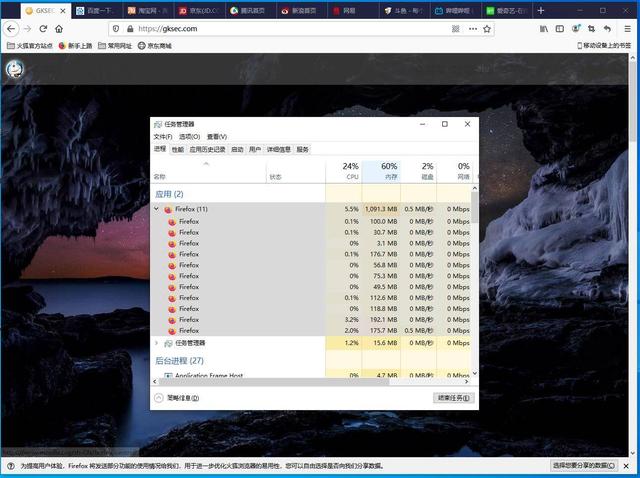The height and width of the screenshot is (478, 640).
Task: Click the Firefox forward arrow
Action: click(27, 29)
